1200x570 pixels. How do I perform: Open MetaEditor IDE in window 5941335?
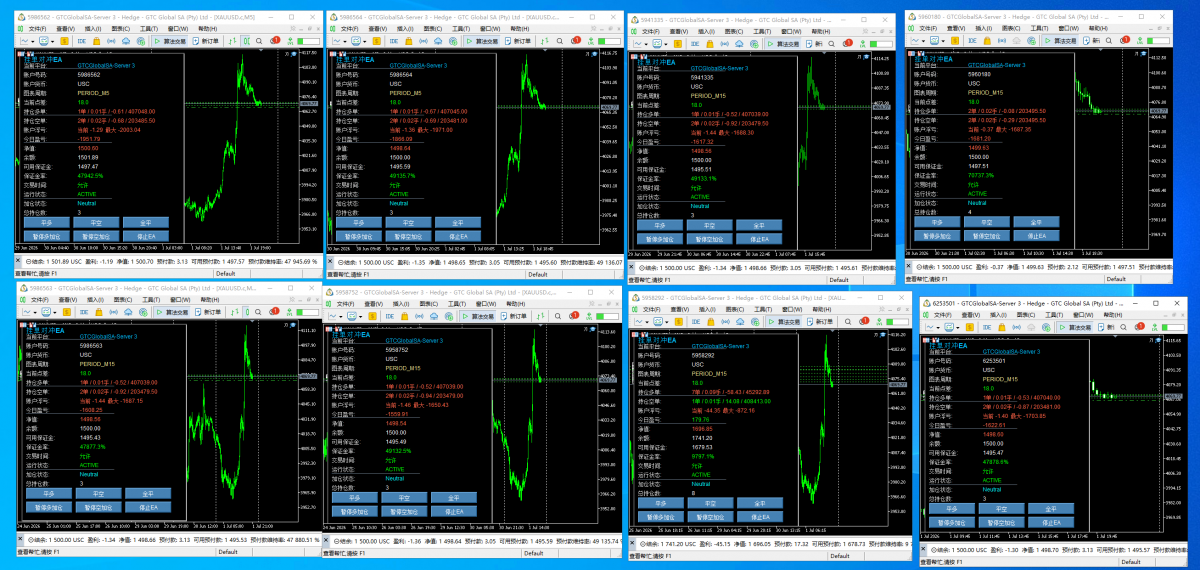coord(695,43)
